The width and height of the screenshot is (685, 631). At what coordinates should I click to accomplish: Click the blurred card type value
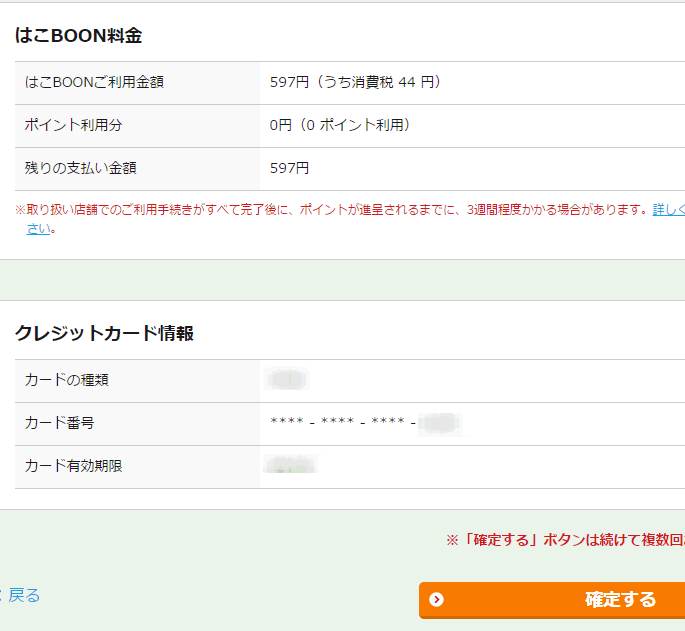tap(288, 379)
